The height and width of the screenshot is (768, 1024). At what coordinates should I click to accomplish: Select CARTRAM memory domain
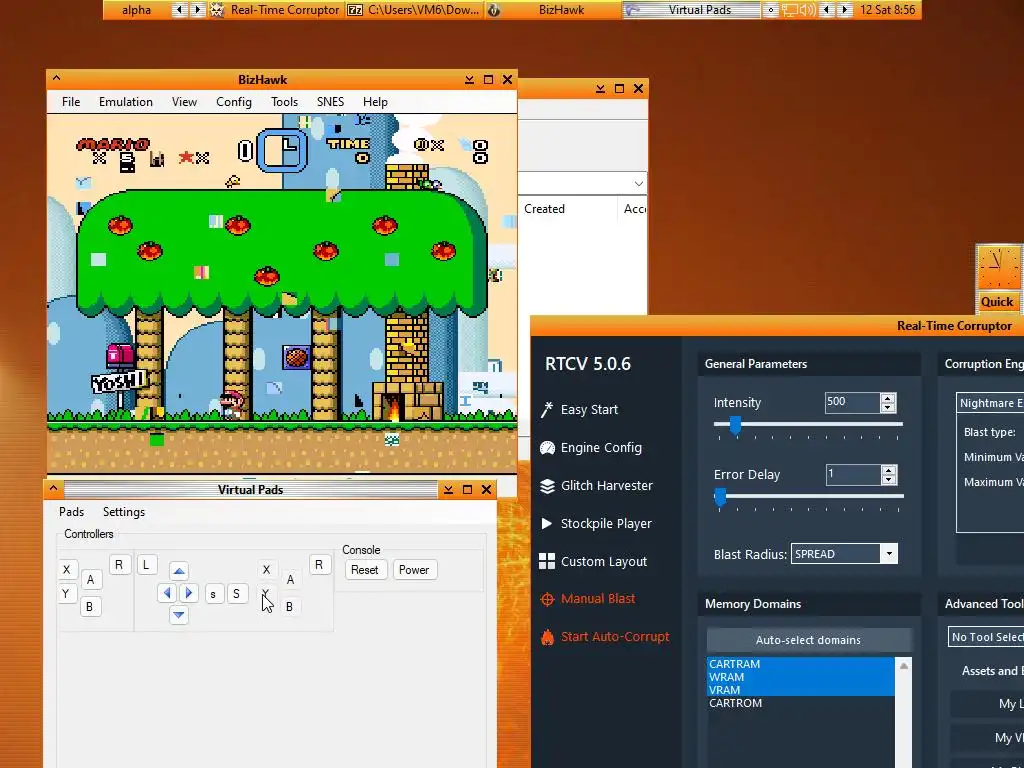801,664
